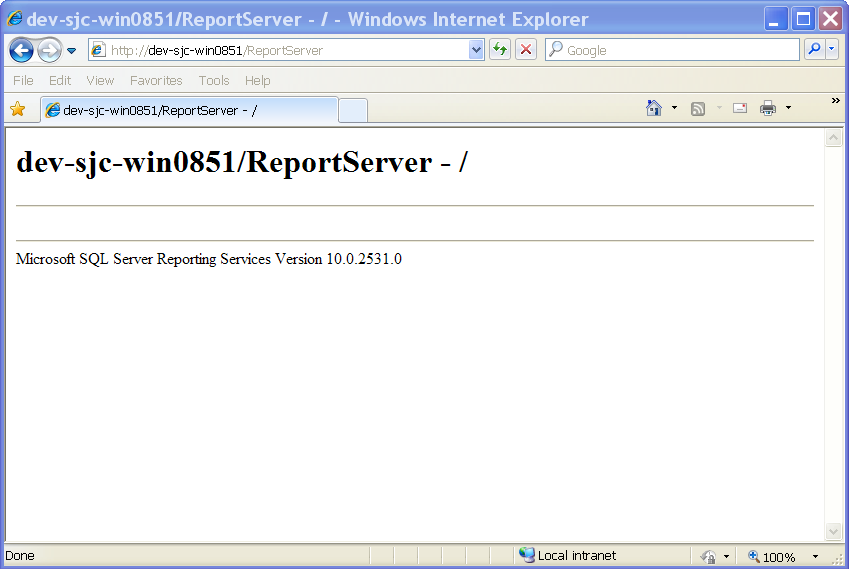The height and width of the screenshot is (569, 849).
Task: Select the dev-sjc-win0851/ReportServer tab
Action: (188, 110)
